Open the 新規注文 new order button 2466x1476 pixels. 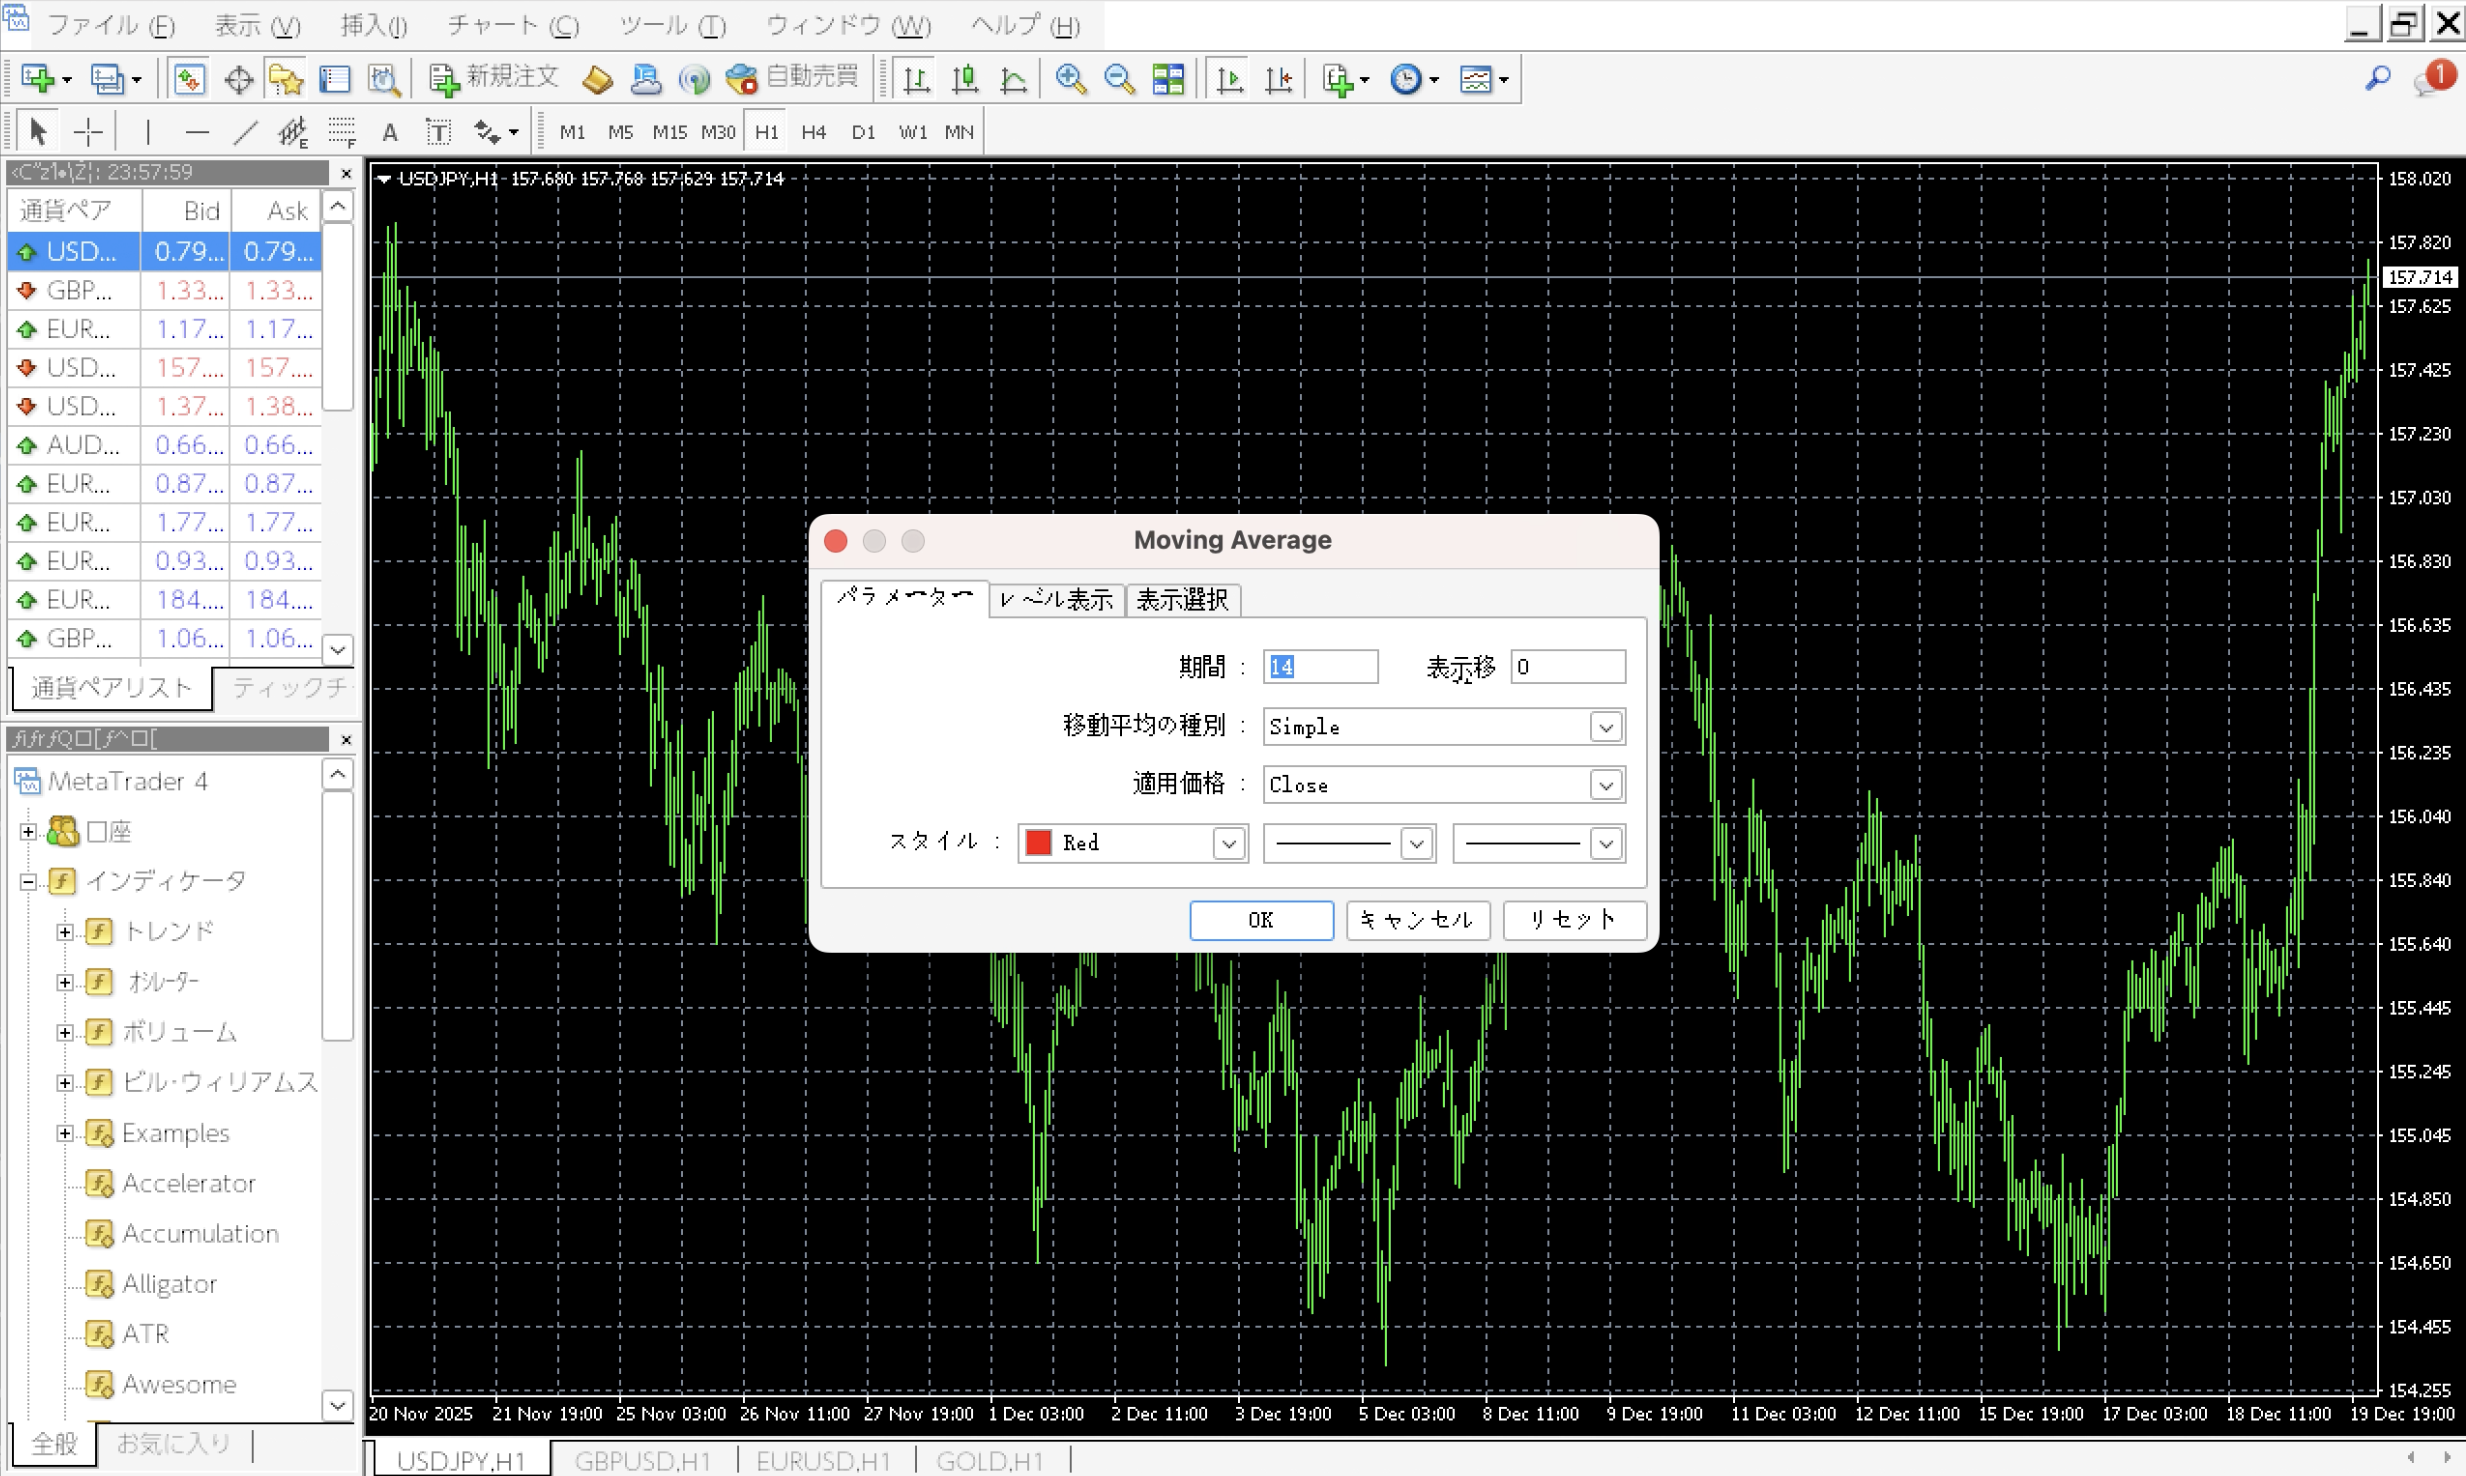[493, 78]
